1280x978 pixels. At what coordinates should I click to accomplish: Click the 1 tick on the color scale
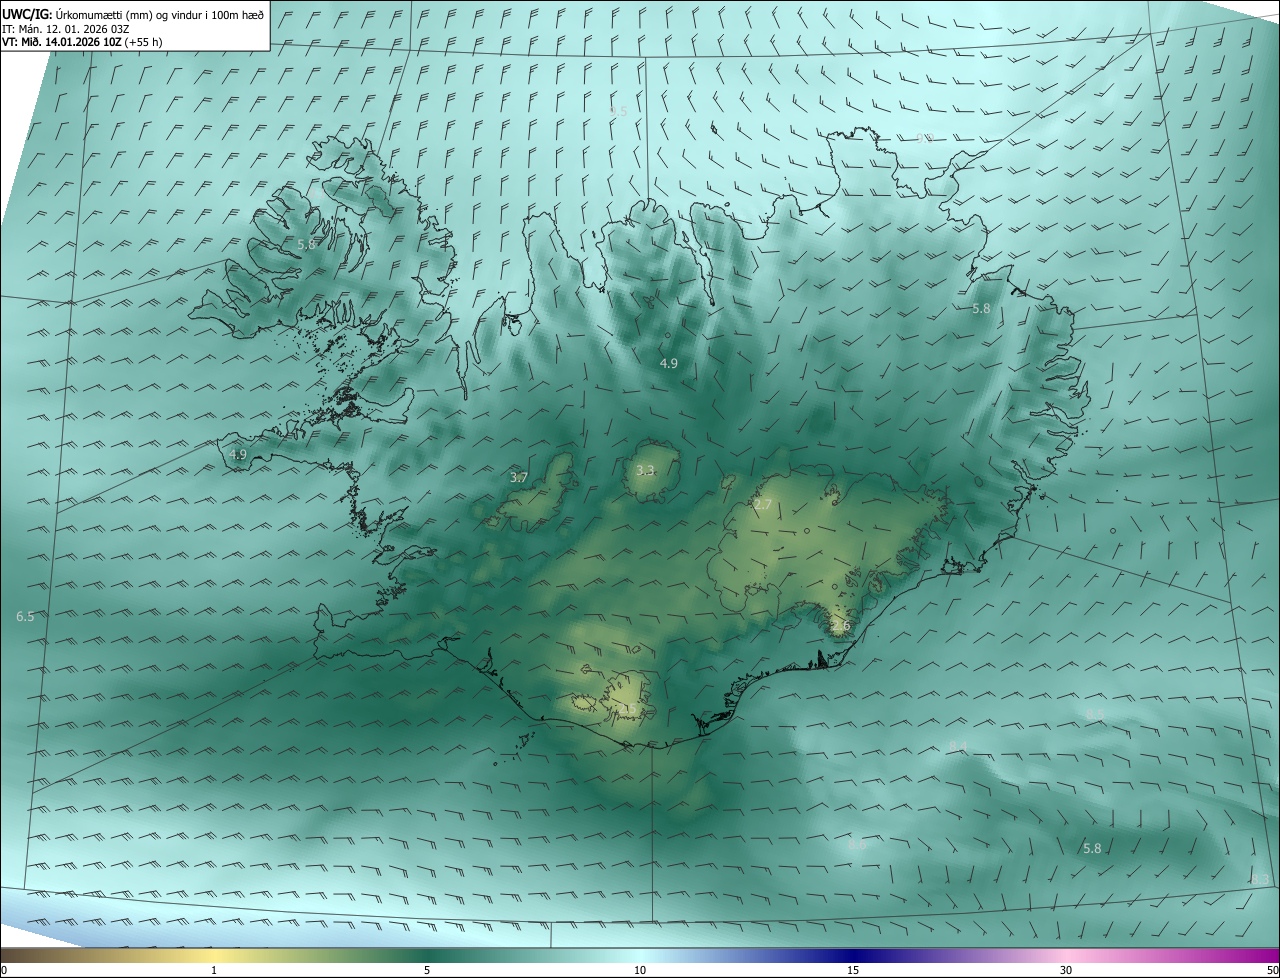click(214, 970)
